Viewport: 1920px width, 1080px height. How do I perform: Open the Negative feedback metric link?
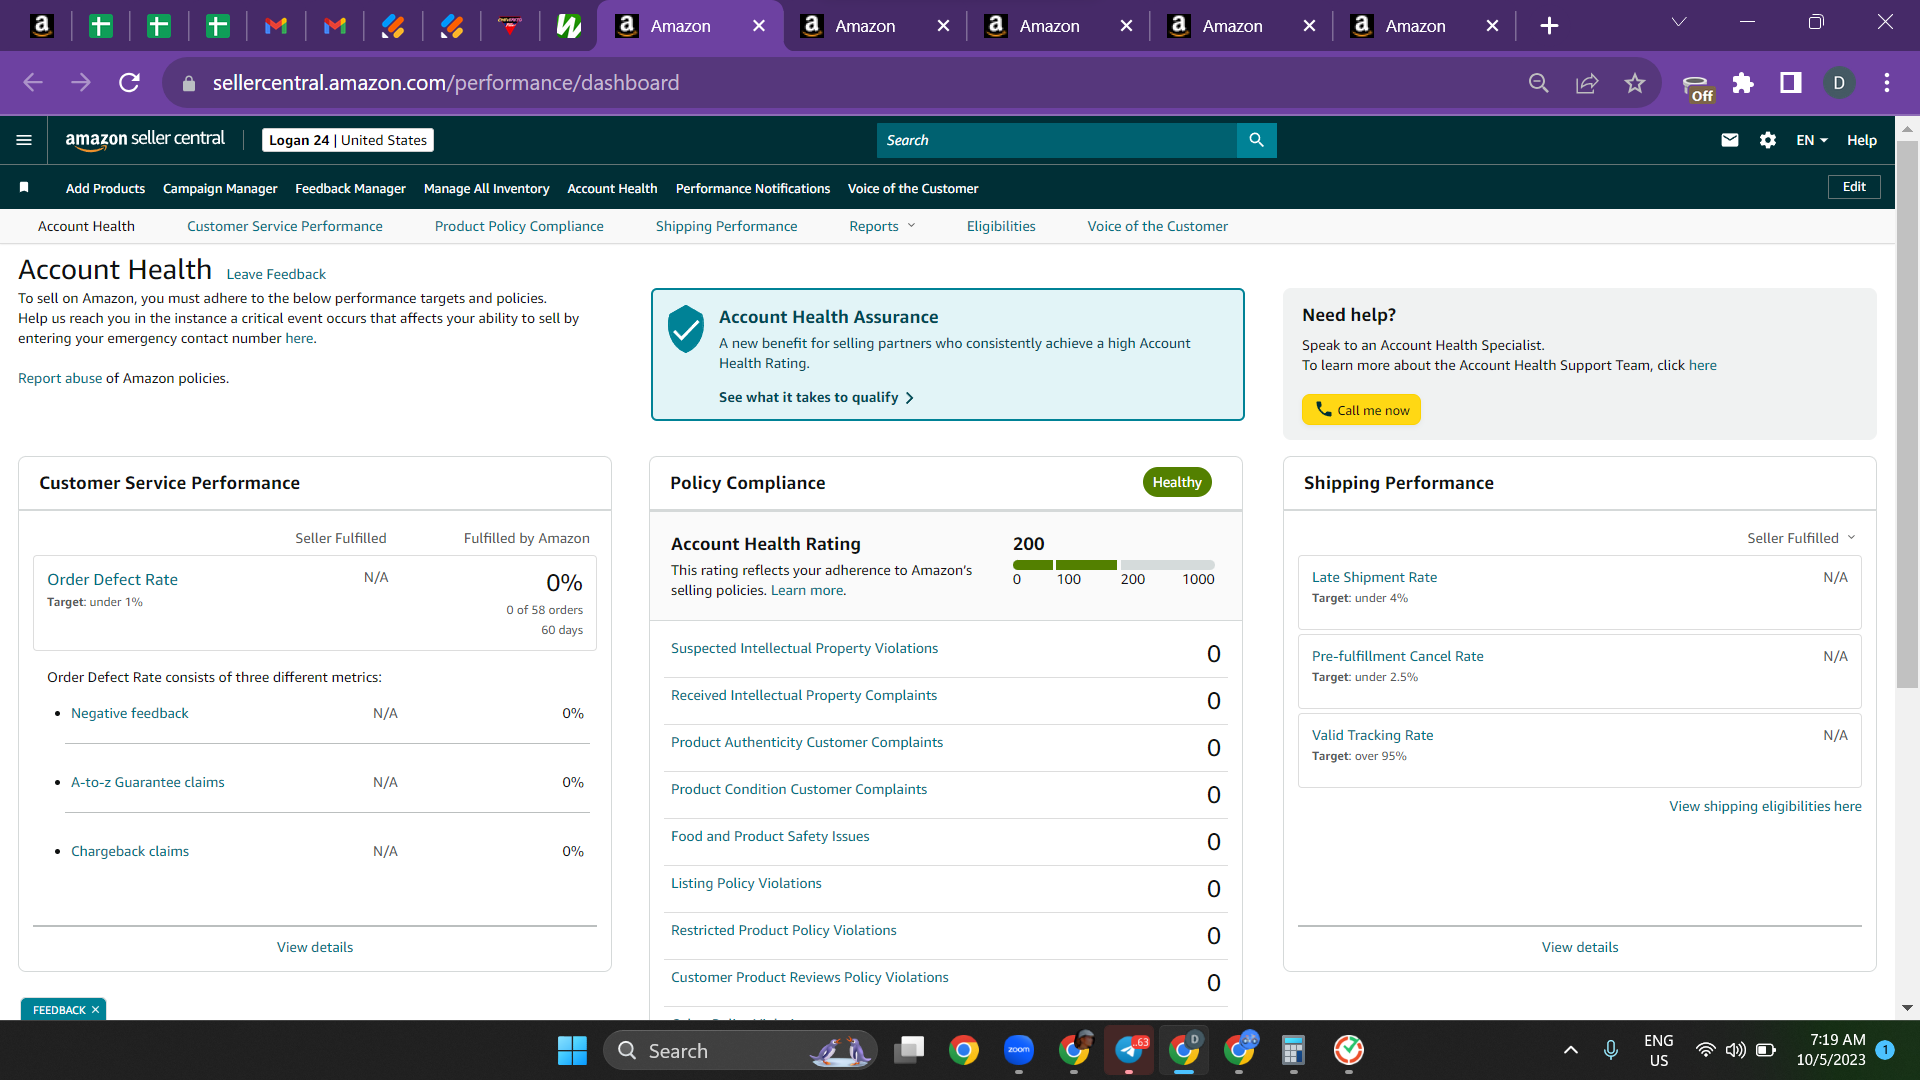130,714
